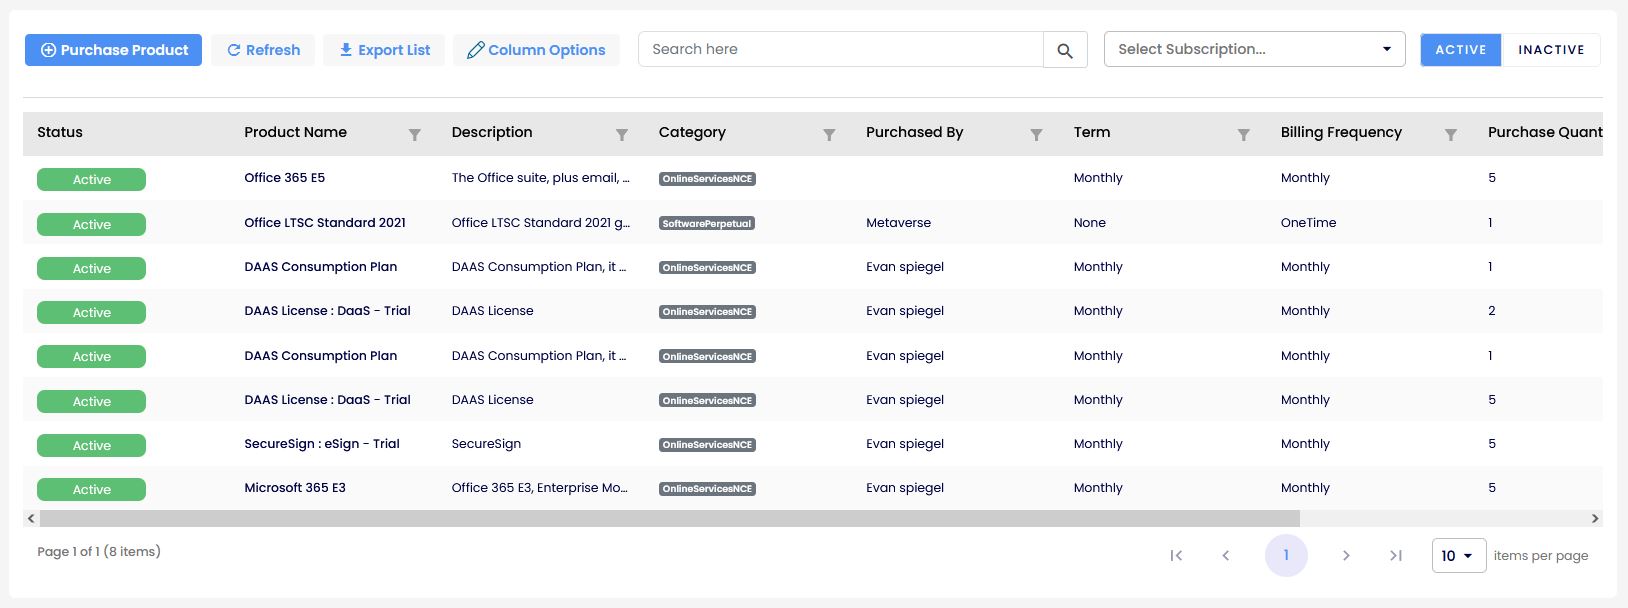The width and height of the screenshot is (1628, 608).
Task: Open the Term column filter
Action: click(x=1244, y=135)
